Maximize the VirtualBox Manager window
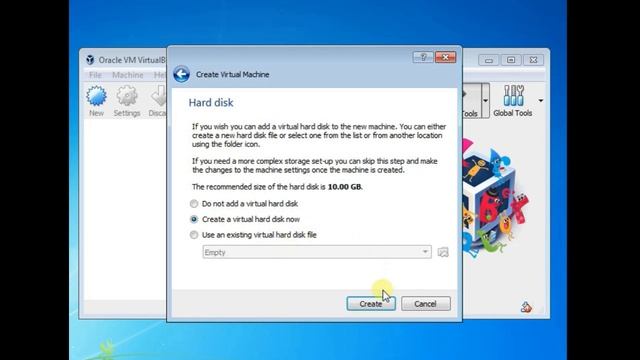This screenshot has height=360, width=640. 511,60
